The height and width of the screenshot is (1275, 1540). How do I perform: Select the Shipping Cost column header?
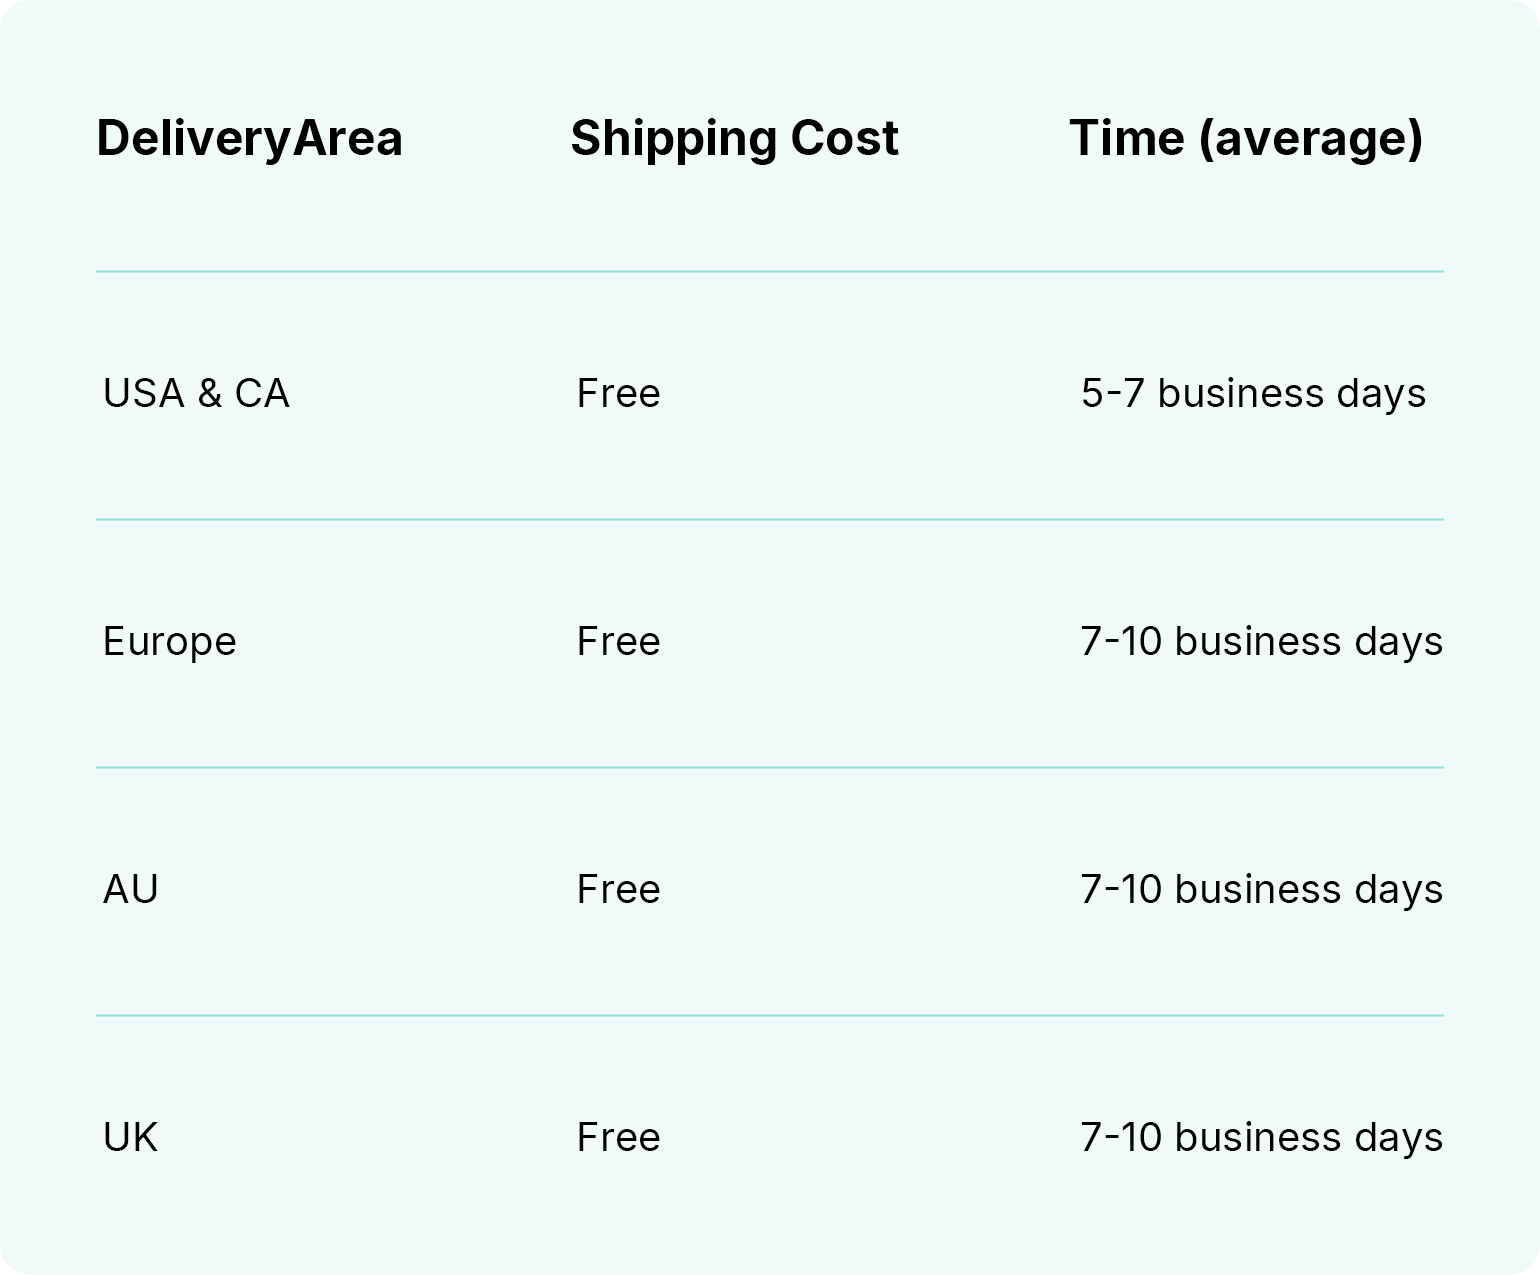pyautogui.click(x=734, y=138)
